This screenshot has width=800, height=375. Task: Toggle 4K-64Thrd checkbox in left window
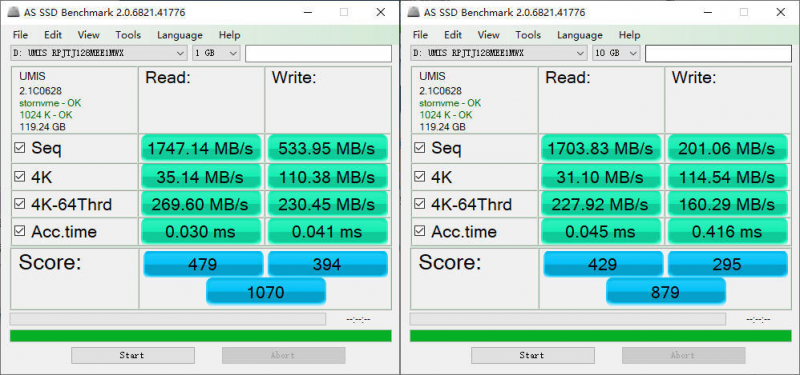[19, 204]
